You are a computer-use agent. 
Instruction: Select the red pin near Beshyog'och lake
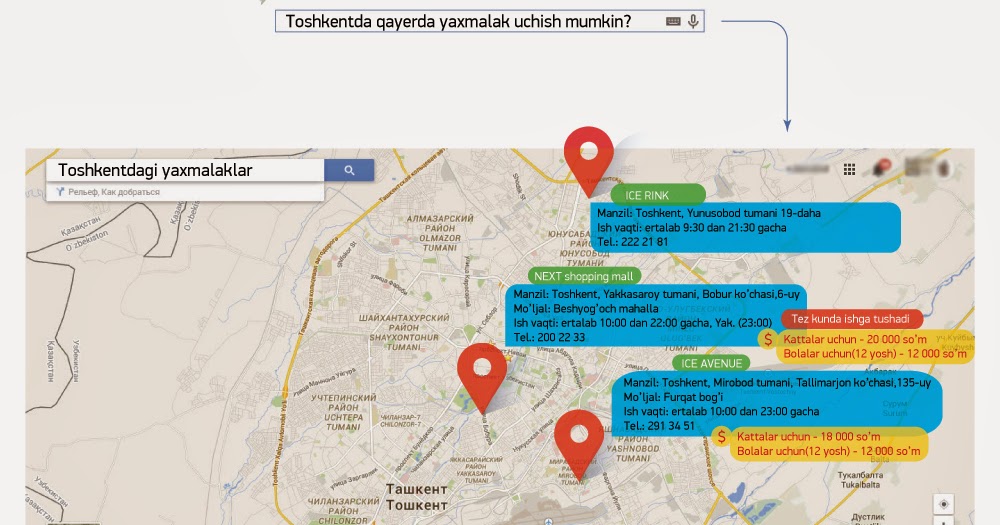[482, 378]
